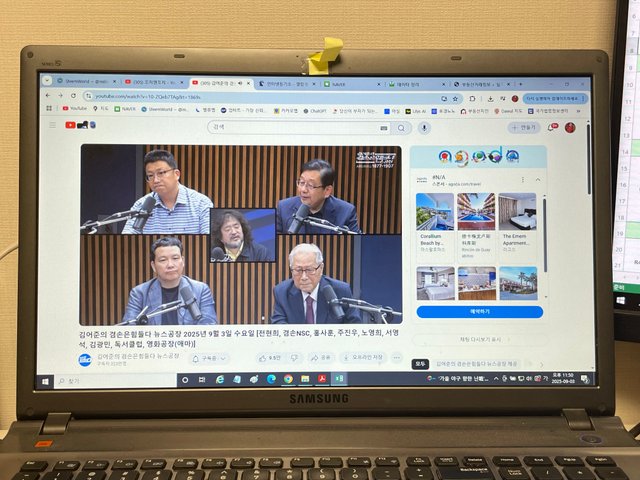This screenshot has height=480, width=640.
Task: Select the '모두' filter chip
Action: pyautogui.click(x=420, y=364)
